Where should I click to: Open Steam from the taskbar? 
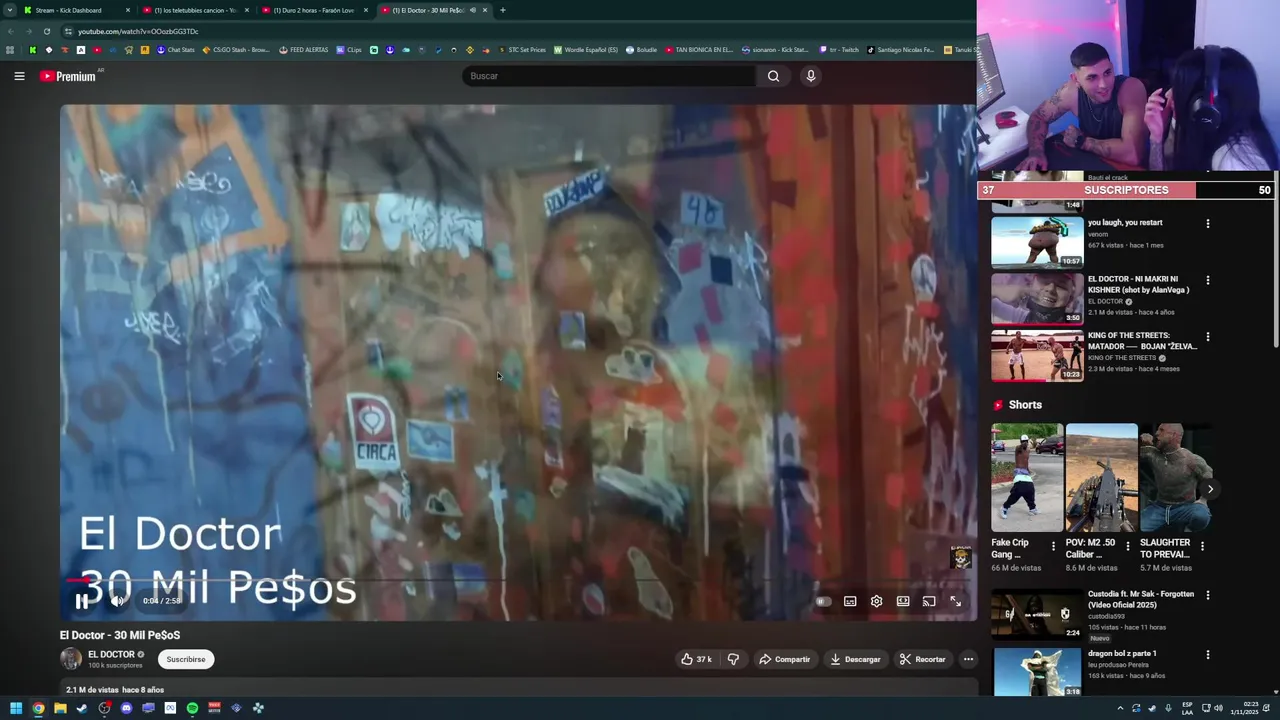pos(82,708)
